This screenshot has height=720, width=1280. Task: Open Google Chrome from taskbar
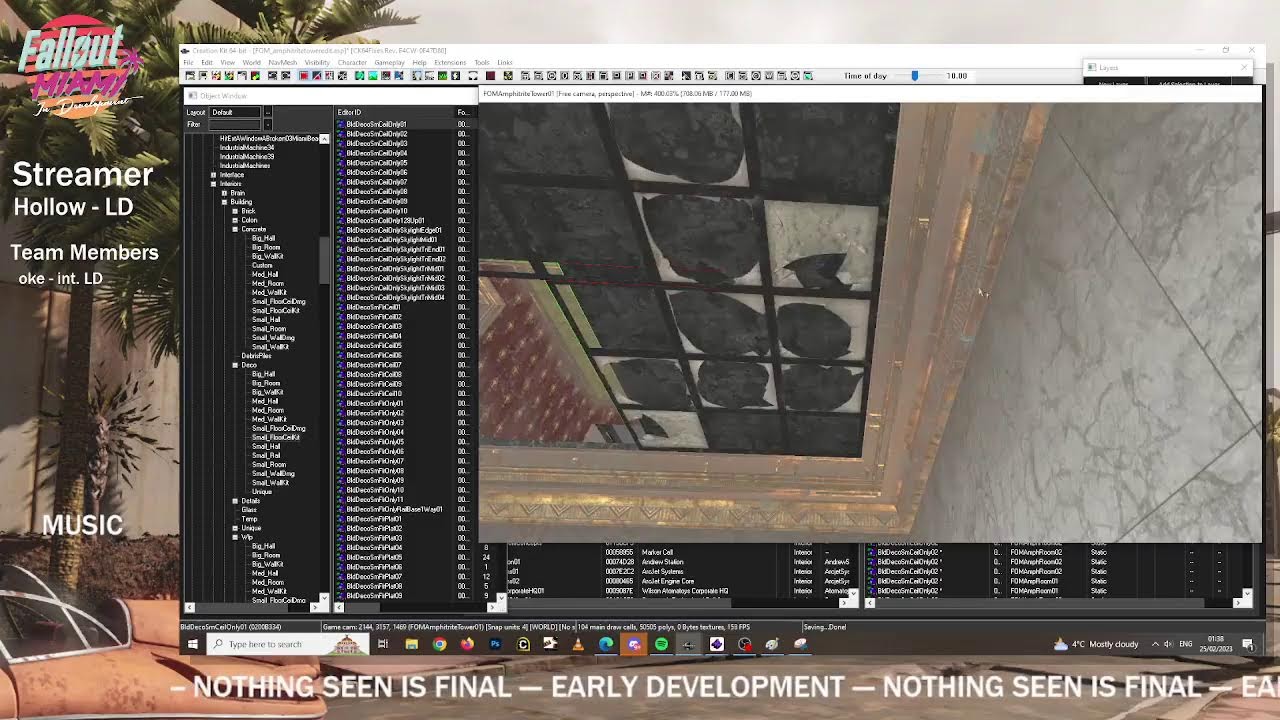point(439,644)
